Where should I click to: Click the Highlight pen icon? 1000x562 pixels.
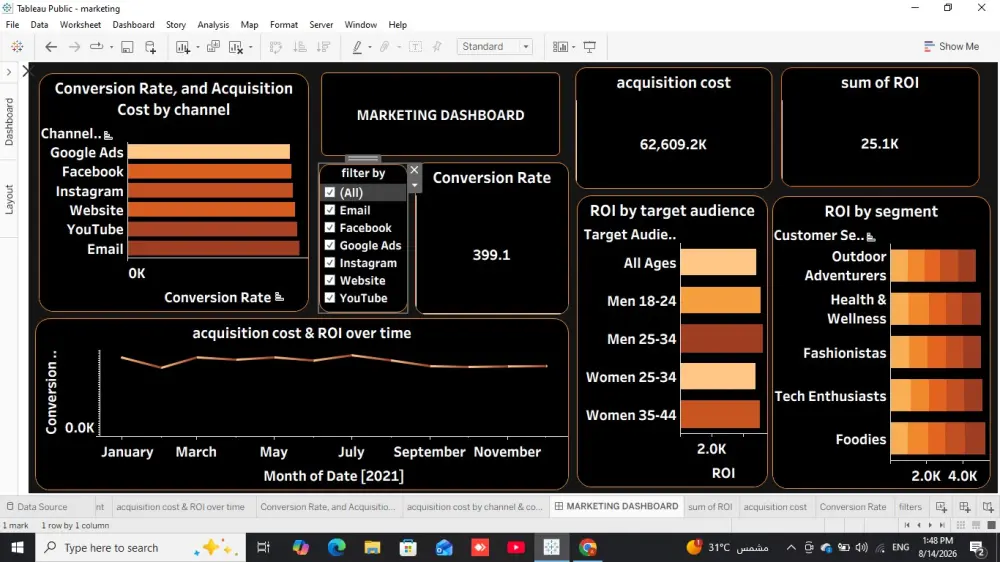pyautogui.click(x=357, y=47)
